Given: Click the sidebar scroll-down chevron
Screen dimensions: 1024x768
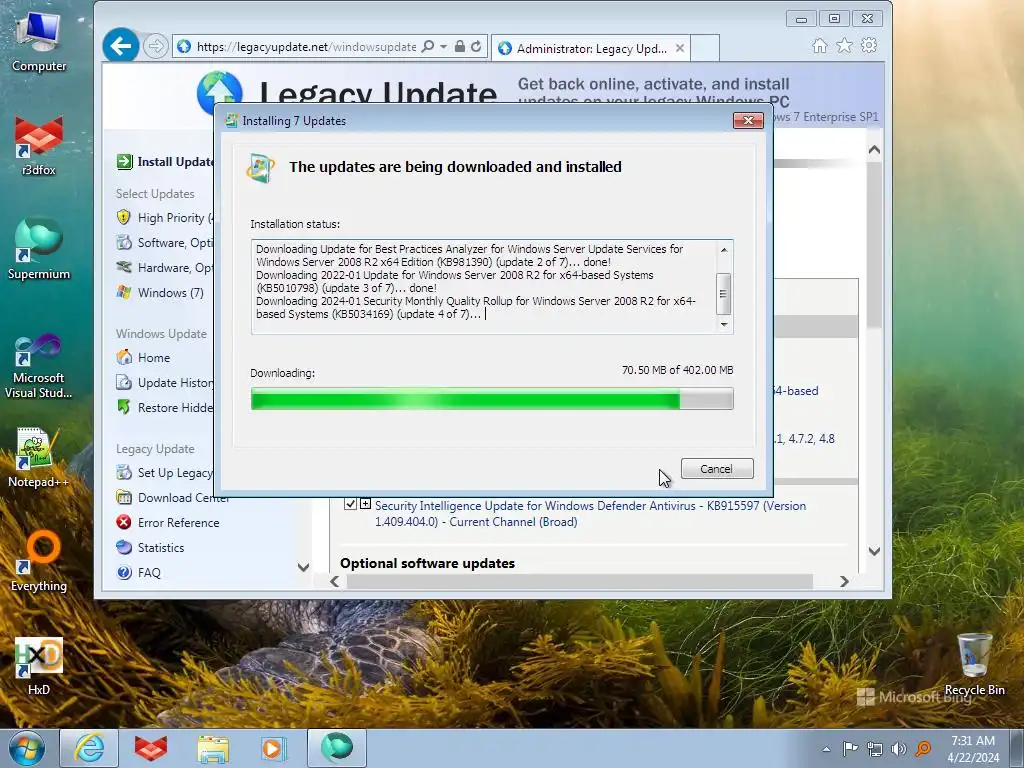Looking at the screenshot, I should pos(303,567).
